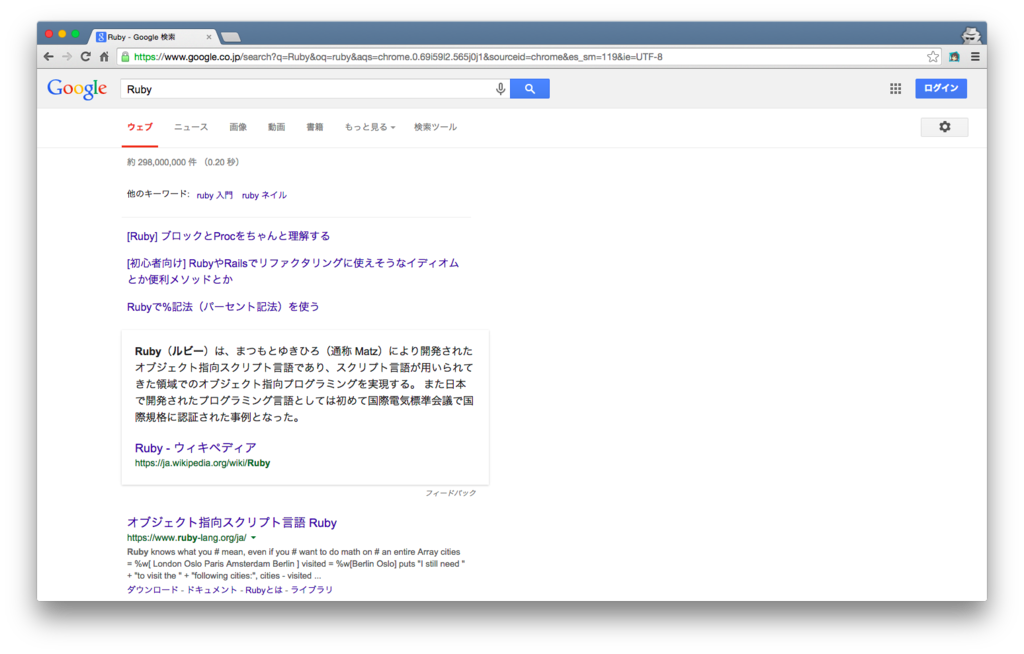The image size is (1024, 654).
Task: Click the フィードバック link
Action: click(451, 493)
